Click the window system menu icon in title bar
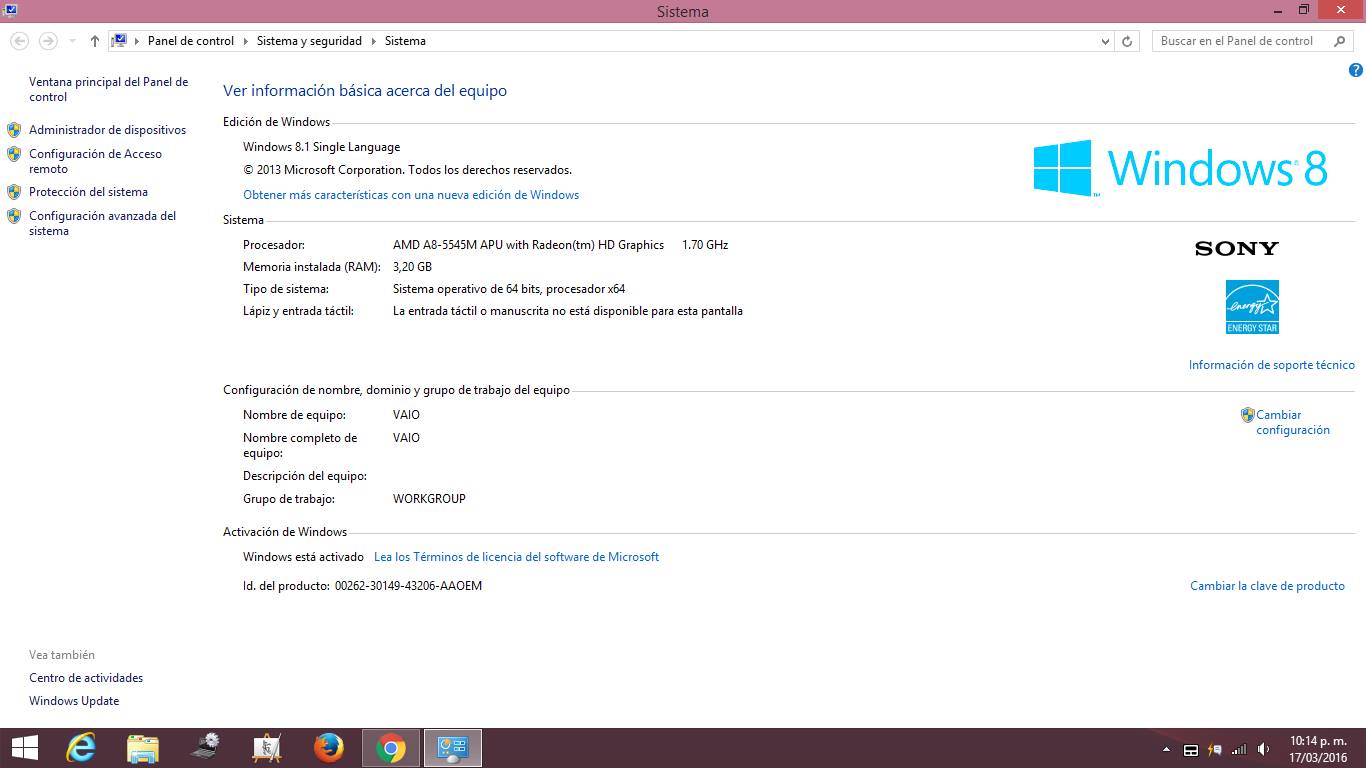1366x768 pixels. pos(10,10)
